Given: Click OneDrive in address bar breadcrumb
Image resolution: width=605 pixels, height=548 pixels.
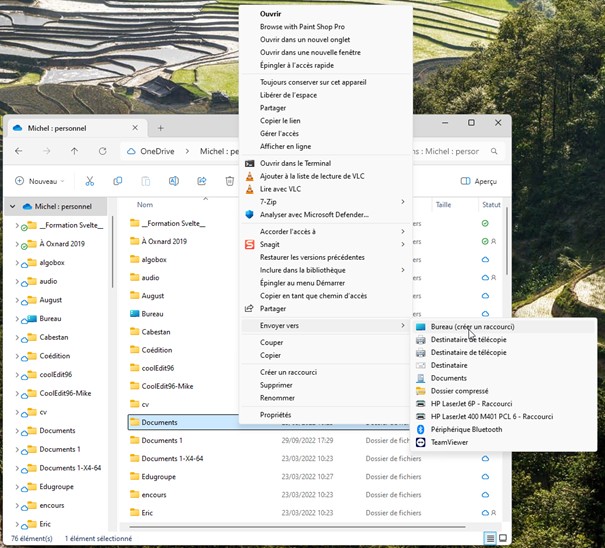Looking at the screenshot, I should (x=157, y=151).
